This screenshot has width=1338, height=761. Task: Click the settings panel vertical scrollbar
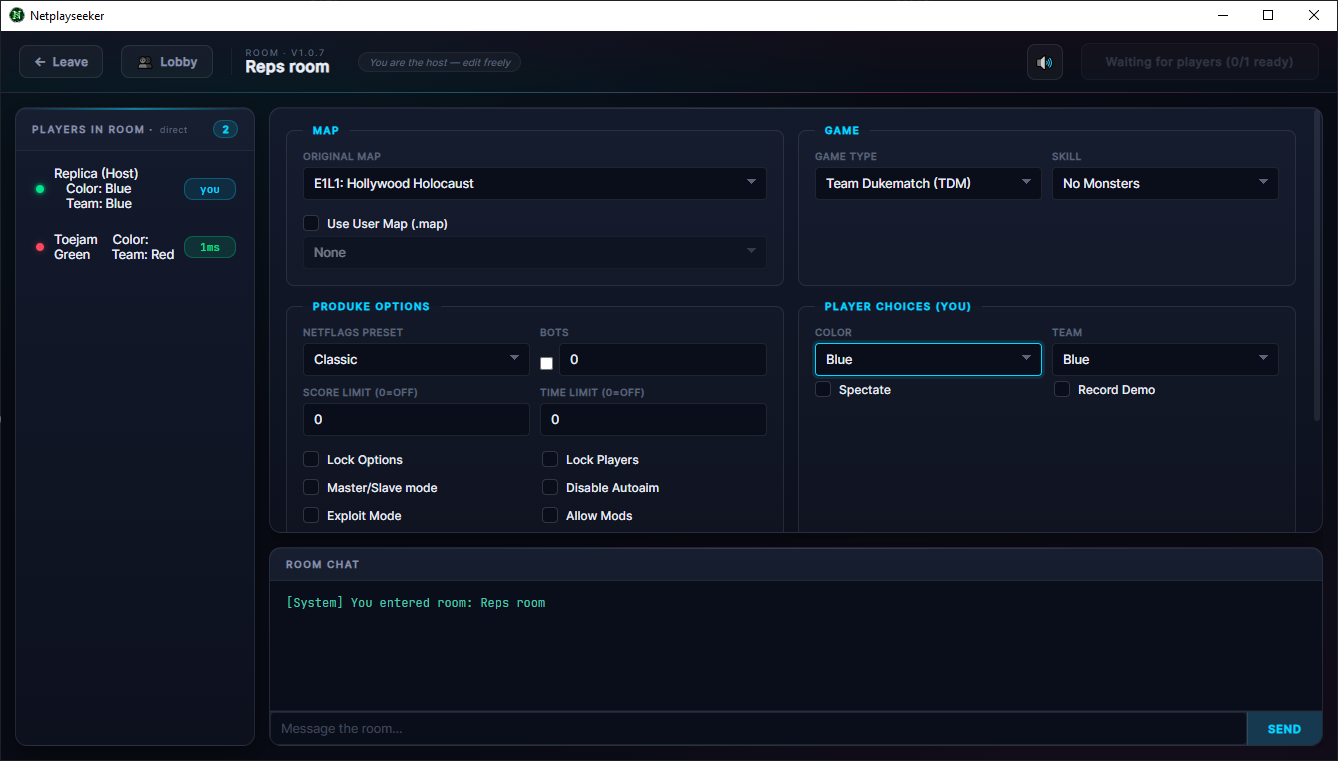[1317, 268]
